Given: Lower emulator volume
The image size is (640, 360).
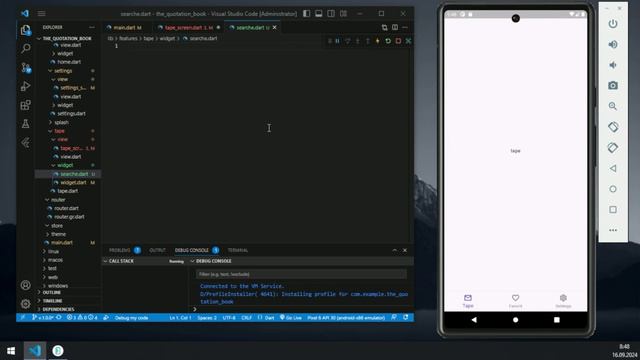Looking at the screenshot, I should (x=613, y=65).
